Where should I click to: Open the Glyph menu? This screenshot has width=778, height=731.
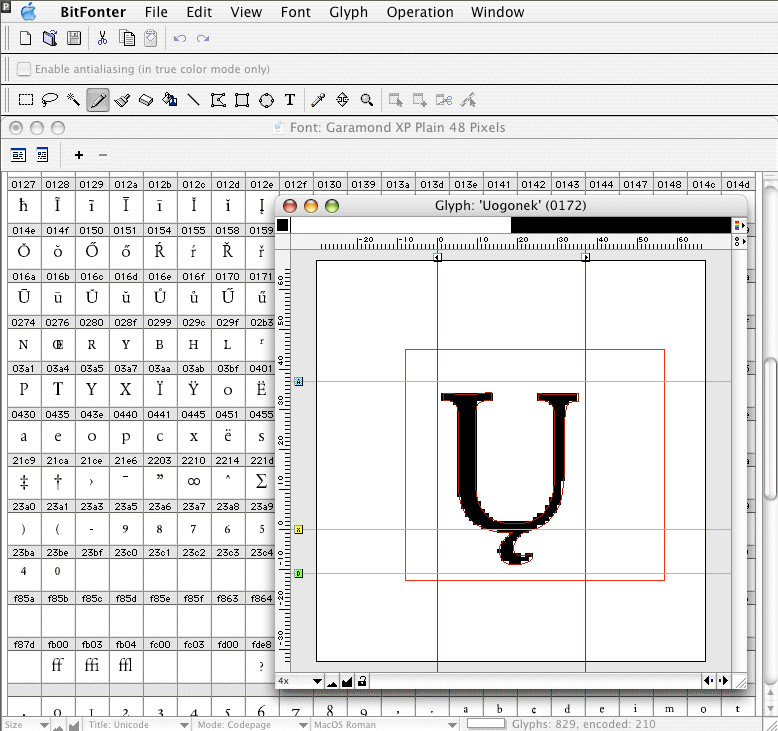(x=348, y=12)
